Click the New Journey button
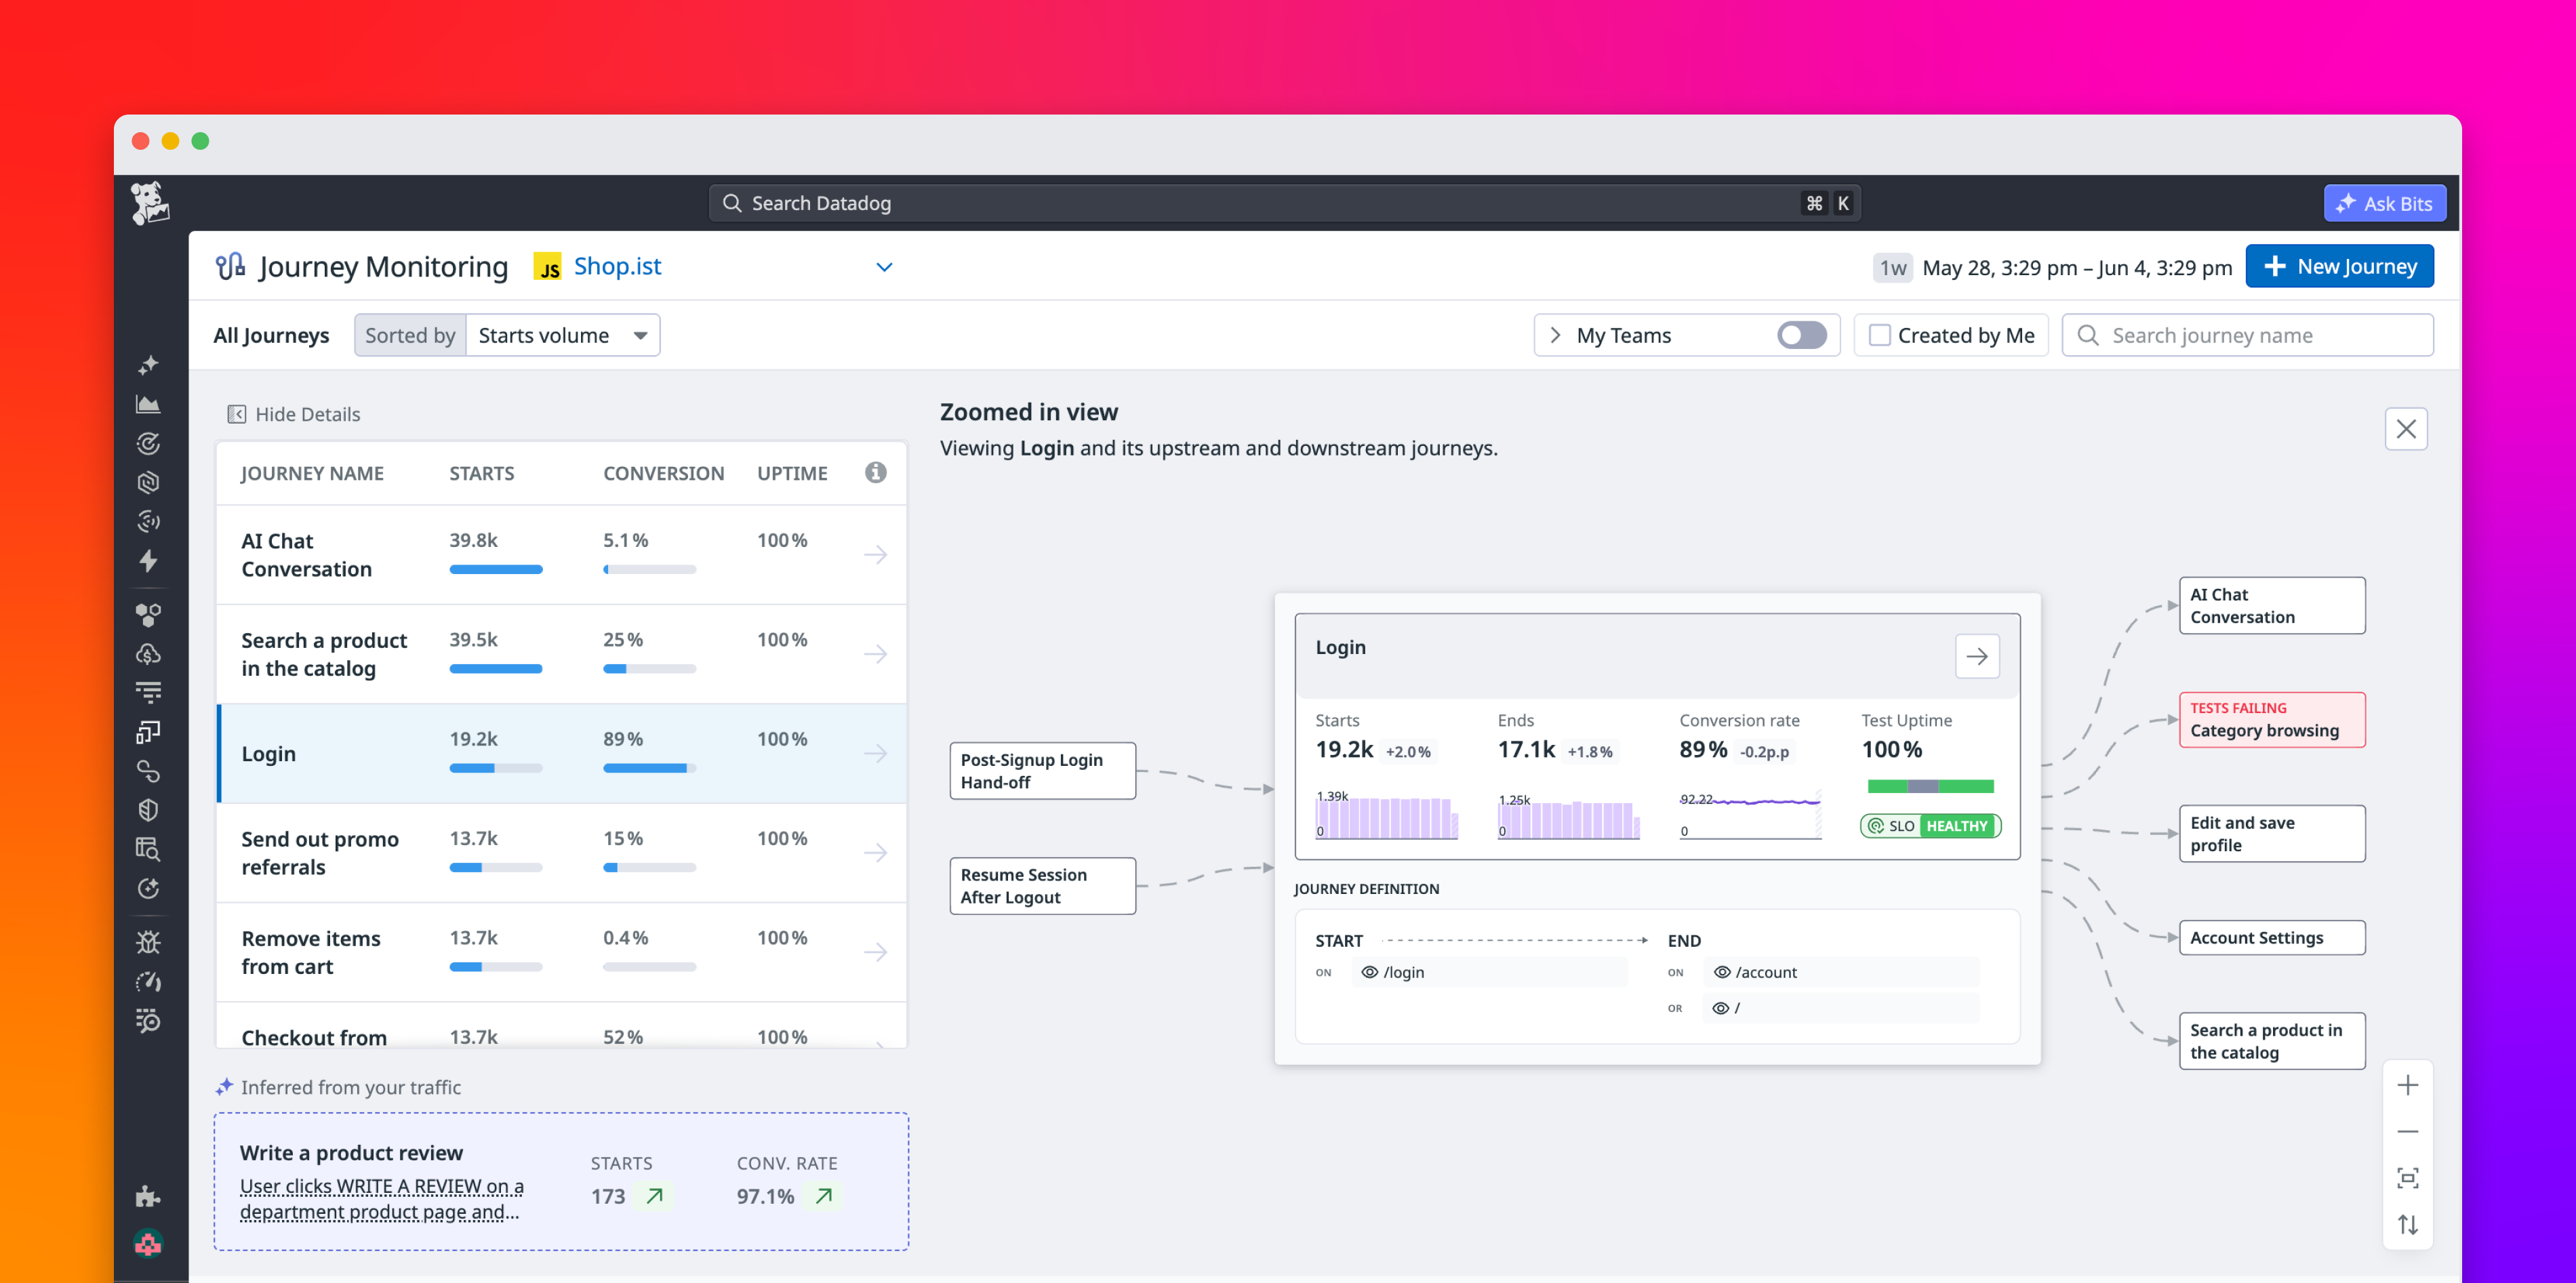The width and height of the screenshot is (2576, 1283). [x=2339, y=267]
